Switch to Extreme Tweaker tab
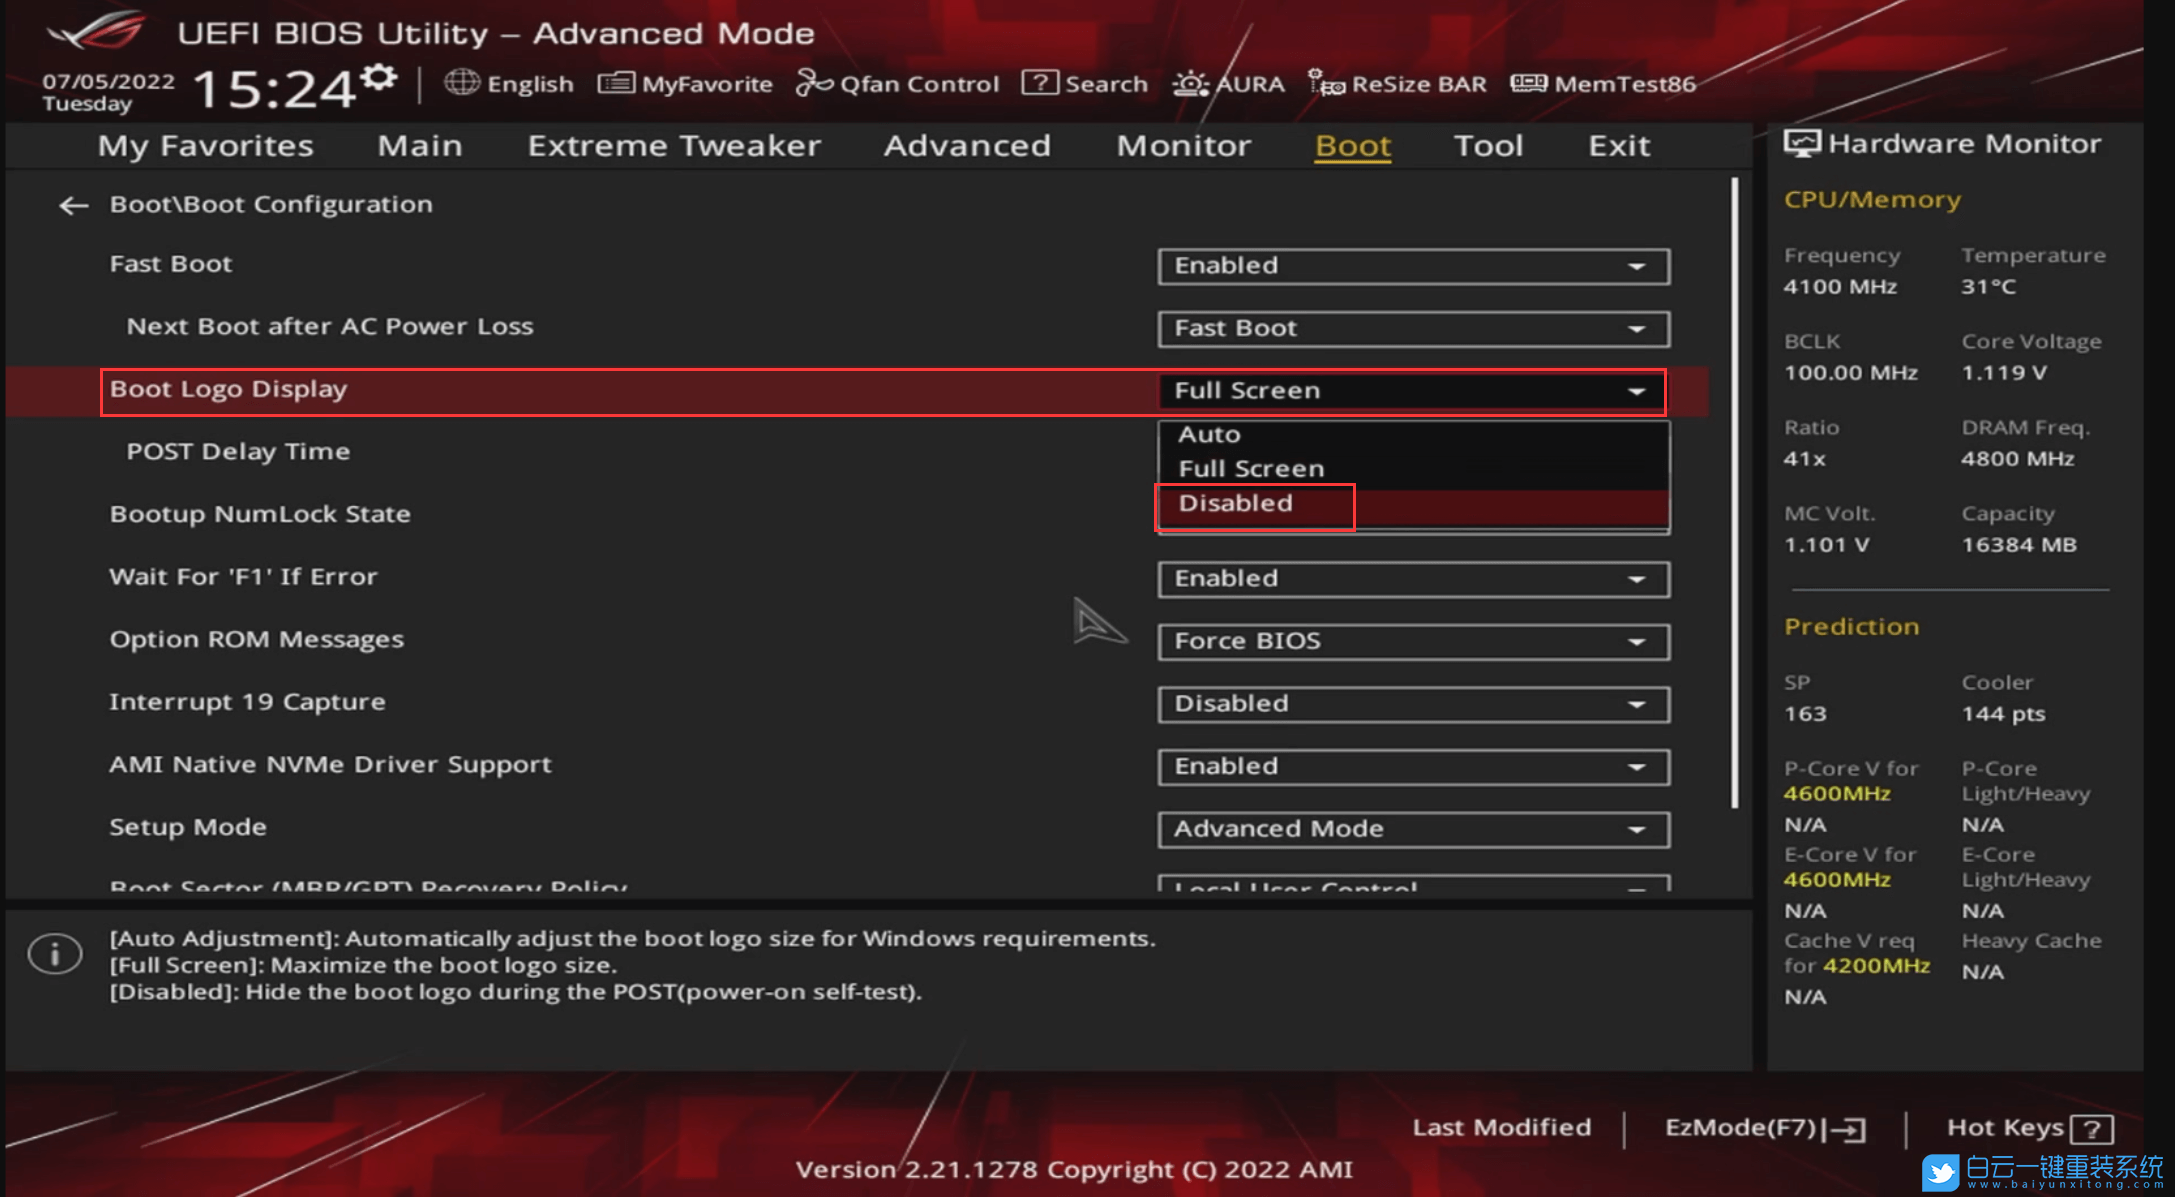 coord(674,146)
